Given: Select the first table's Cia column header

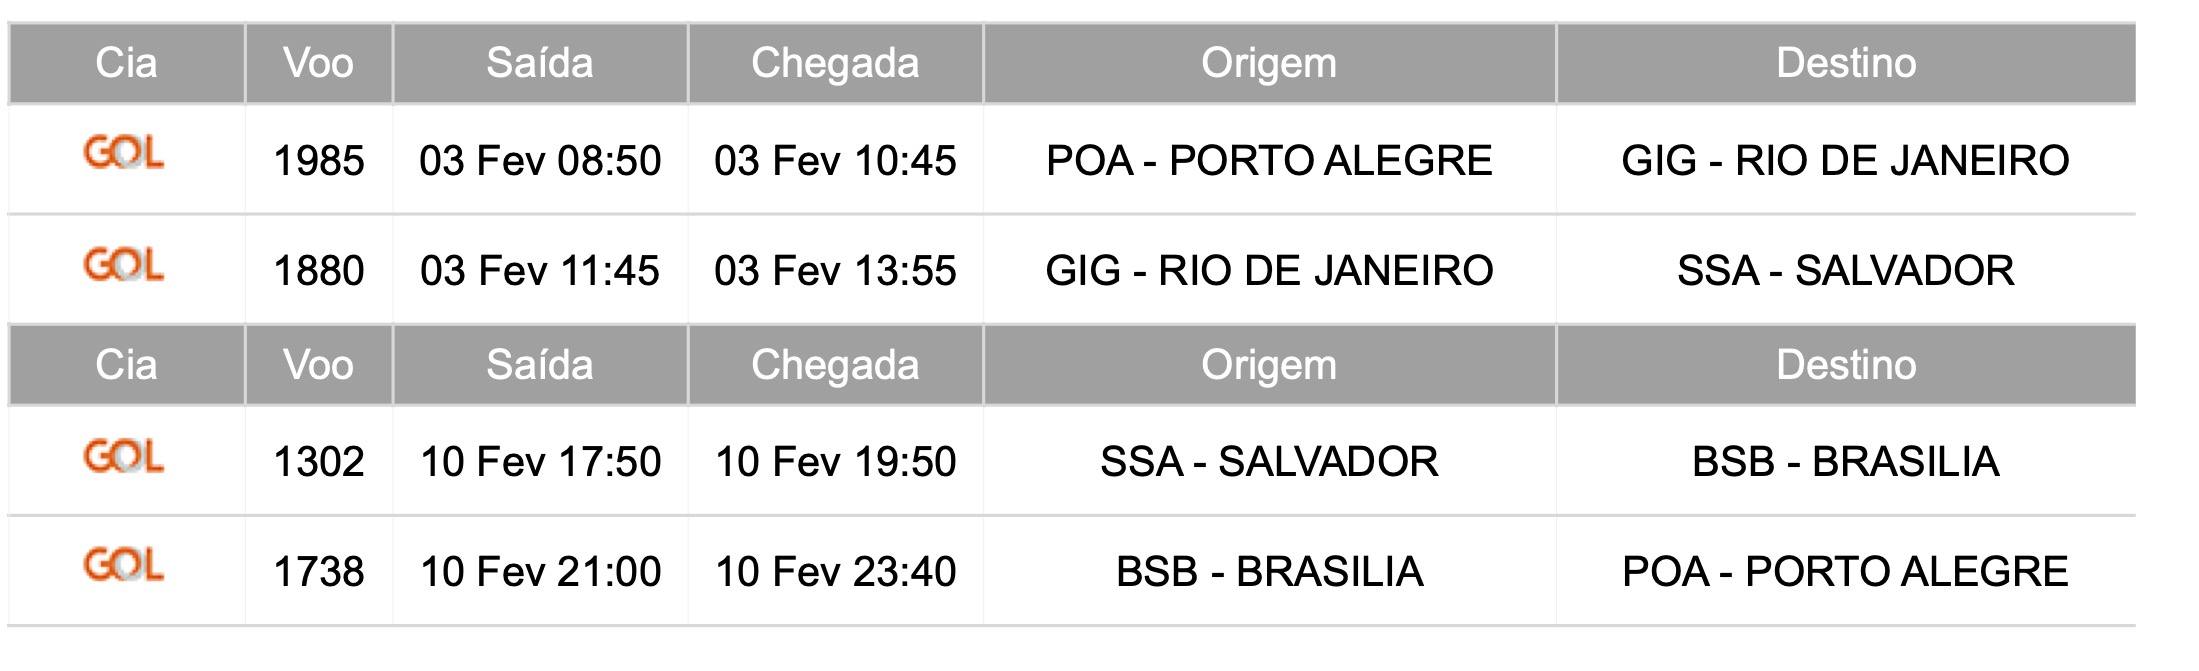Looking at the screenshot, I should 126,63.
